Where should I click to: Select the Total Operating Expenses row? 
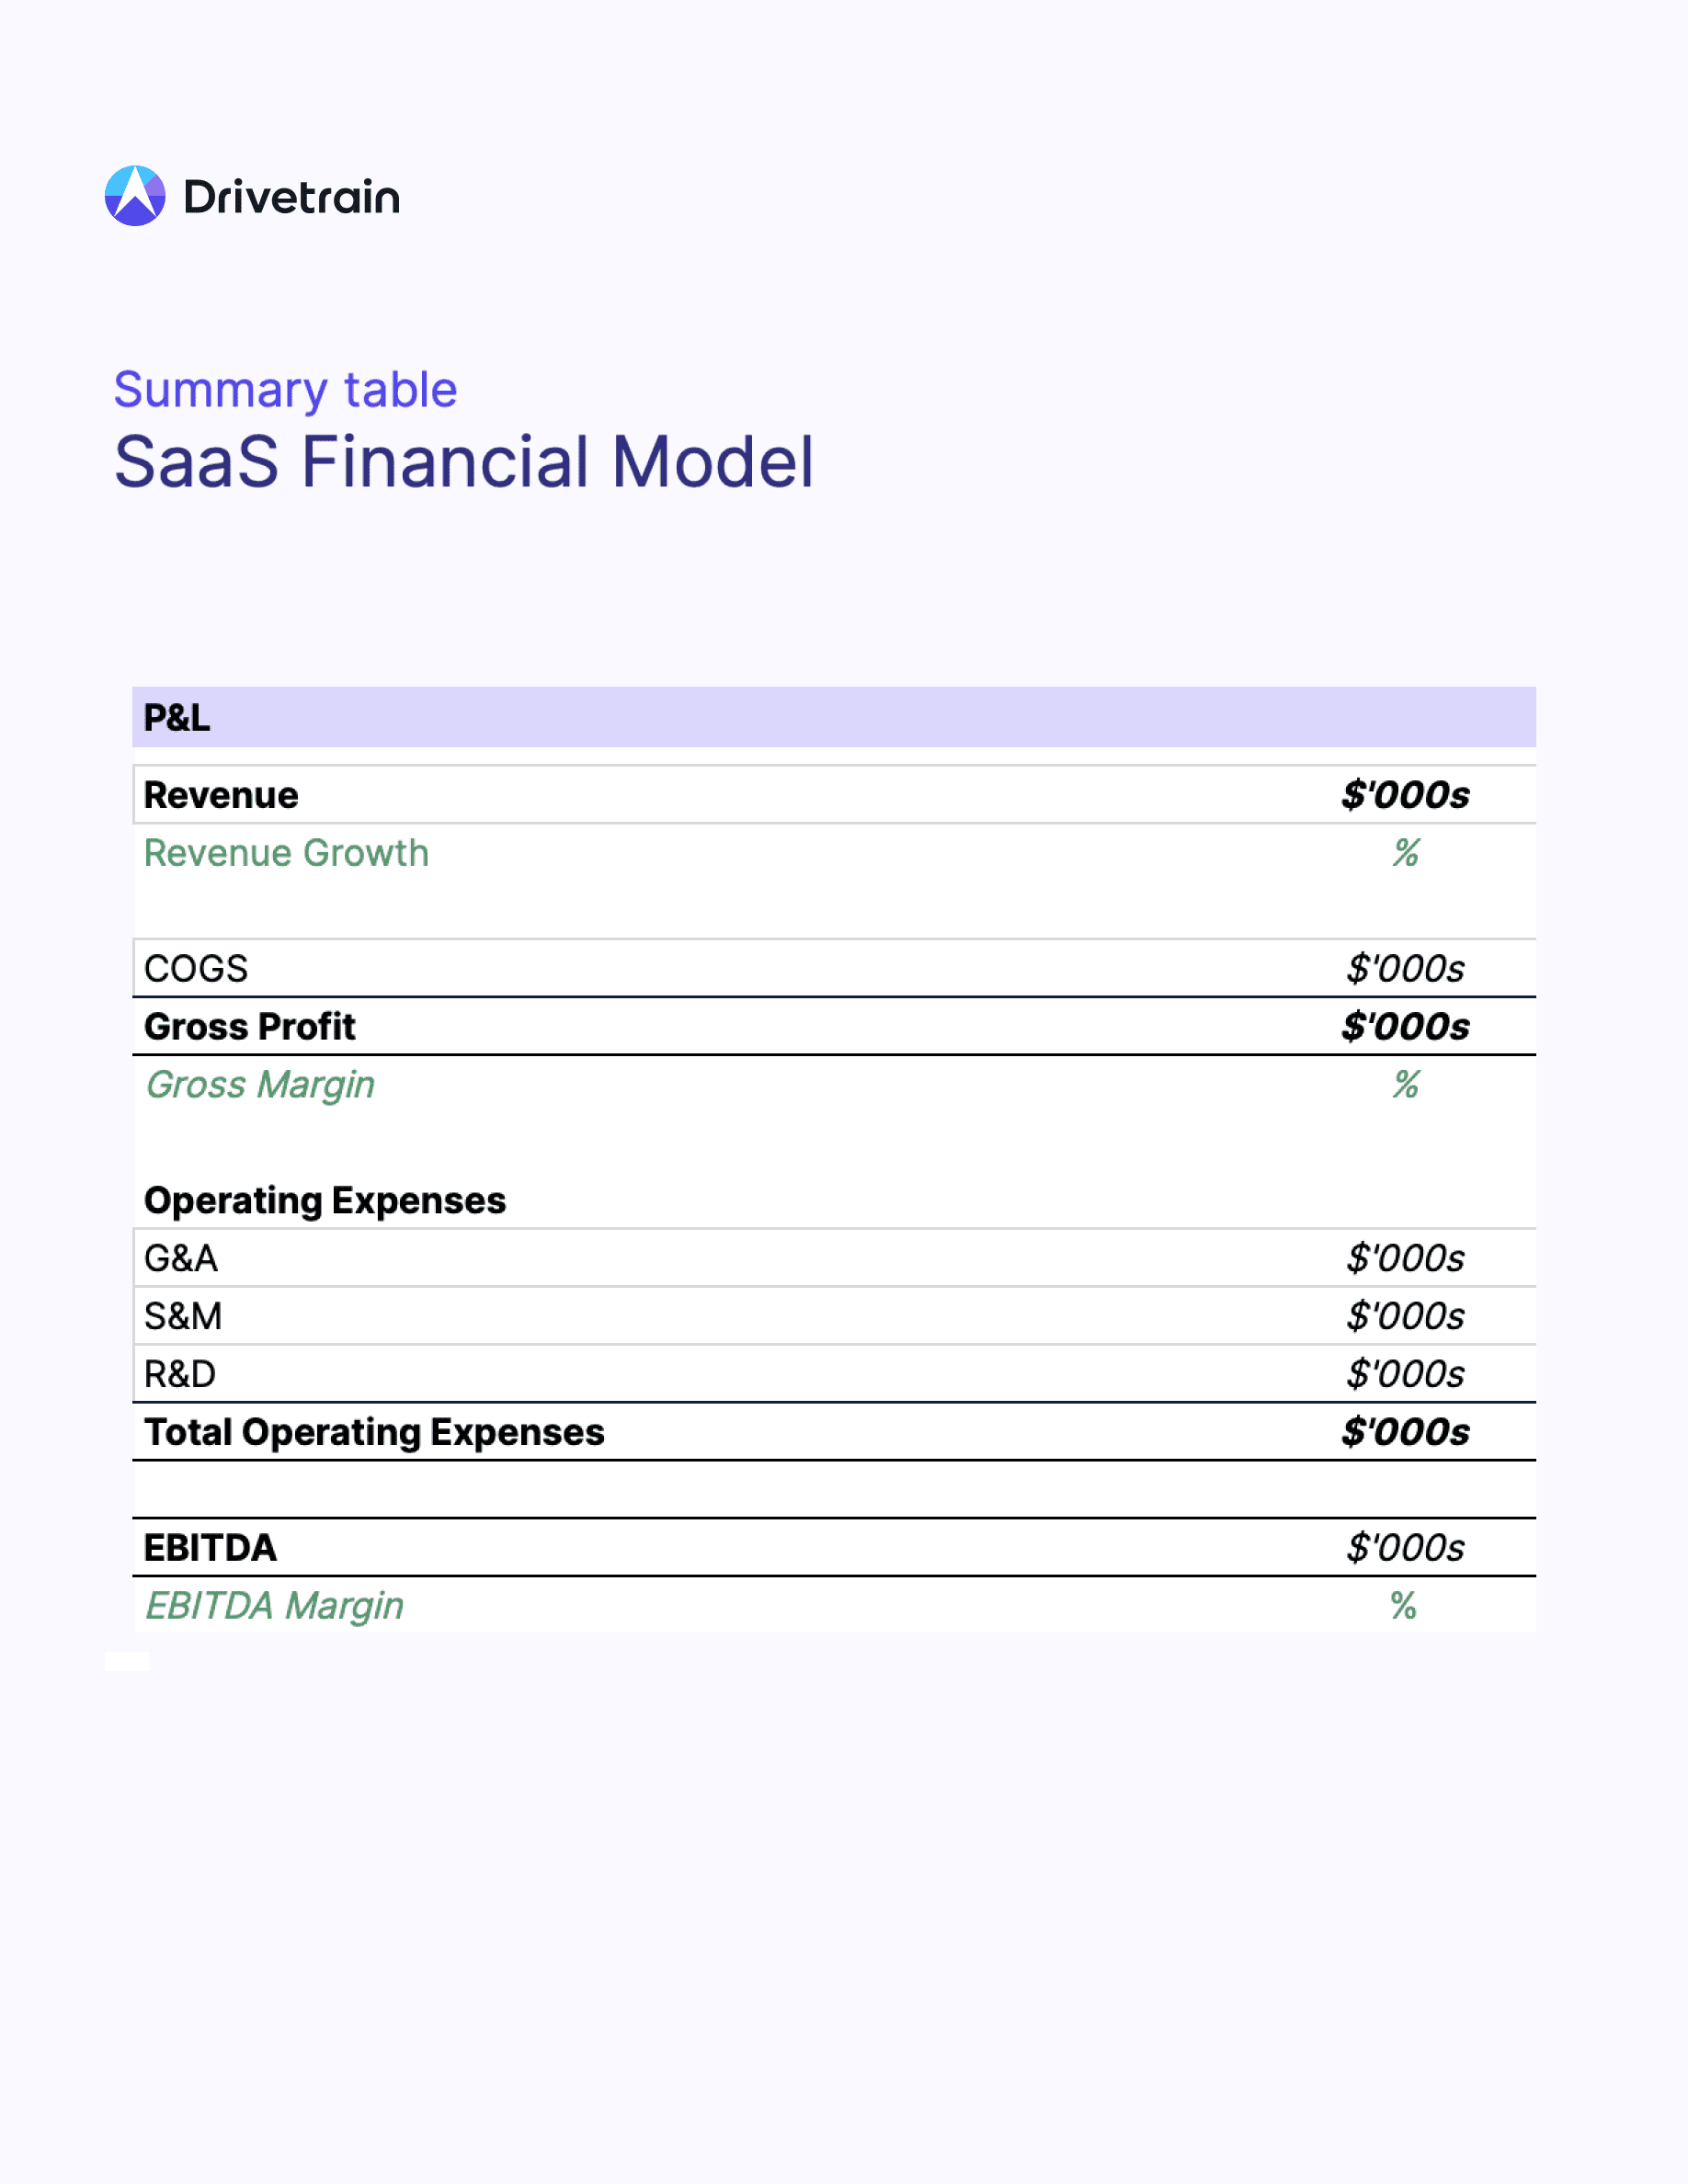(x=834, y=1432)
